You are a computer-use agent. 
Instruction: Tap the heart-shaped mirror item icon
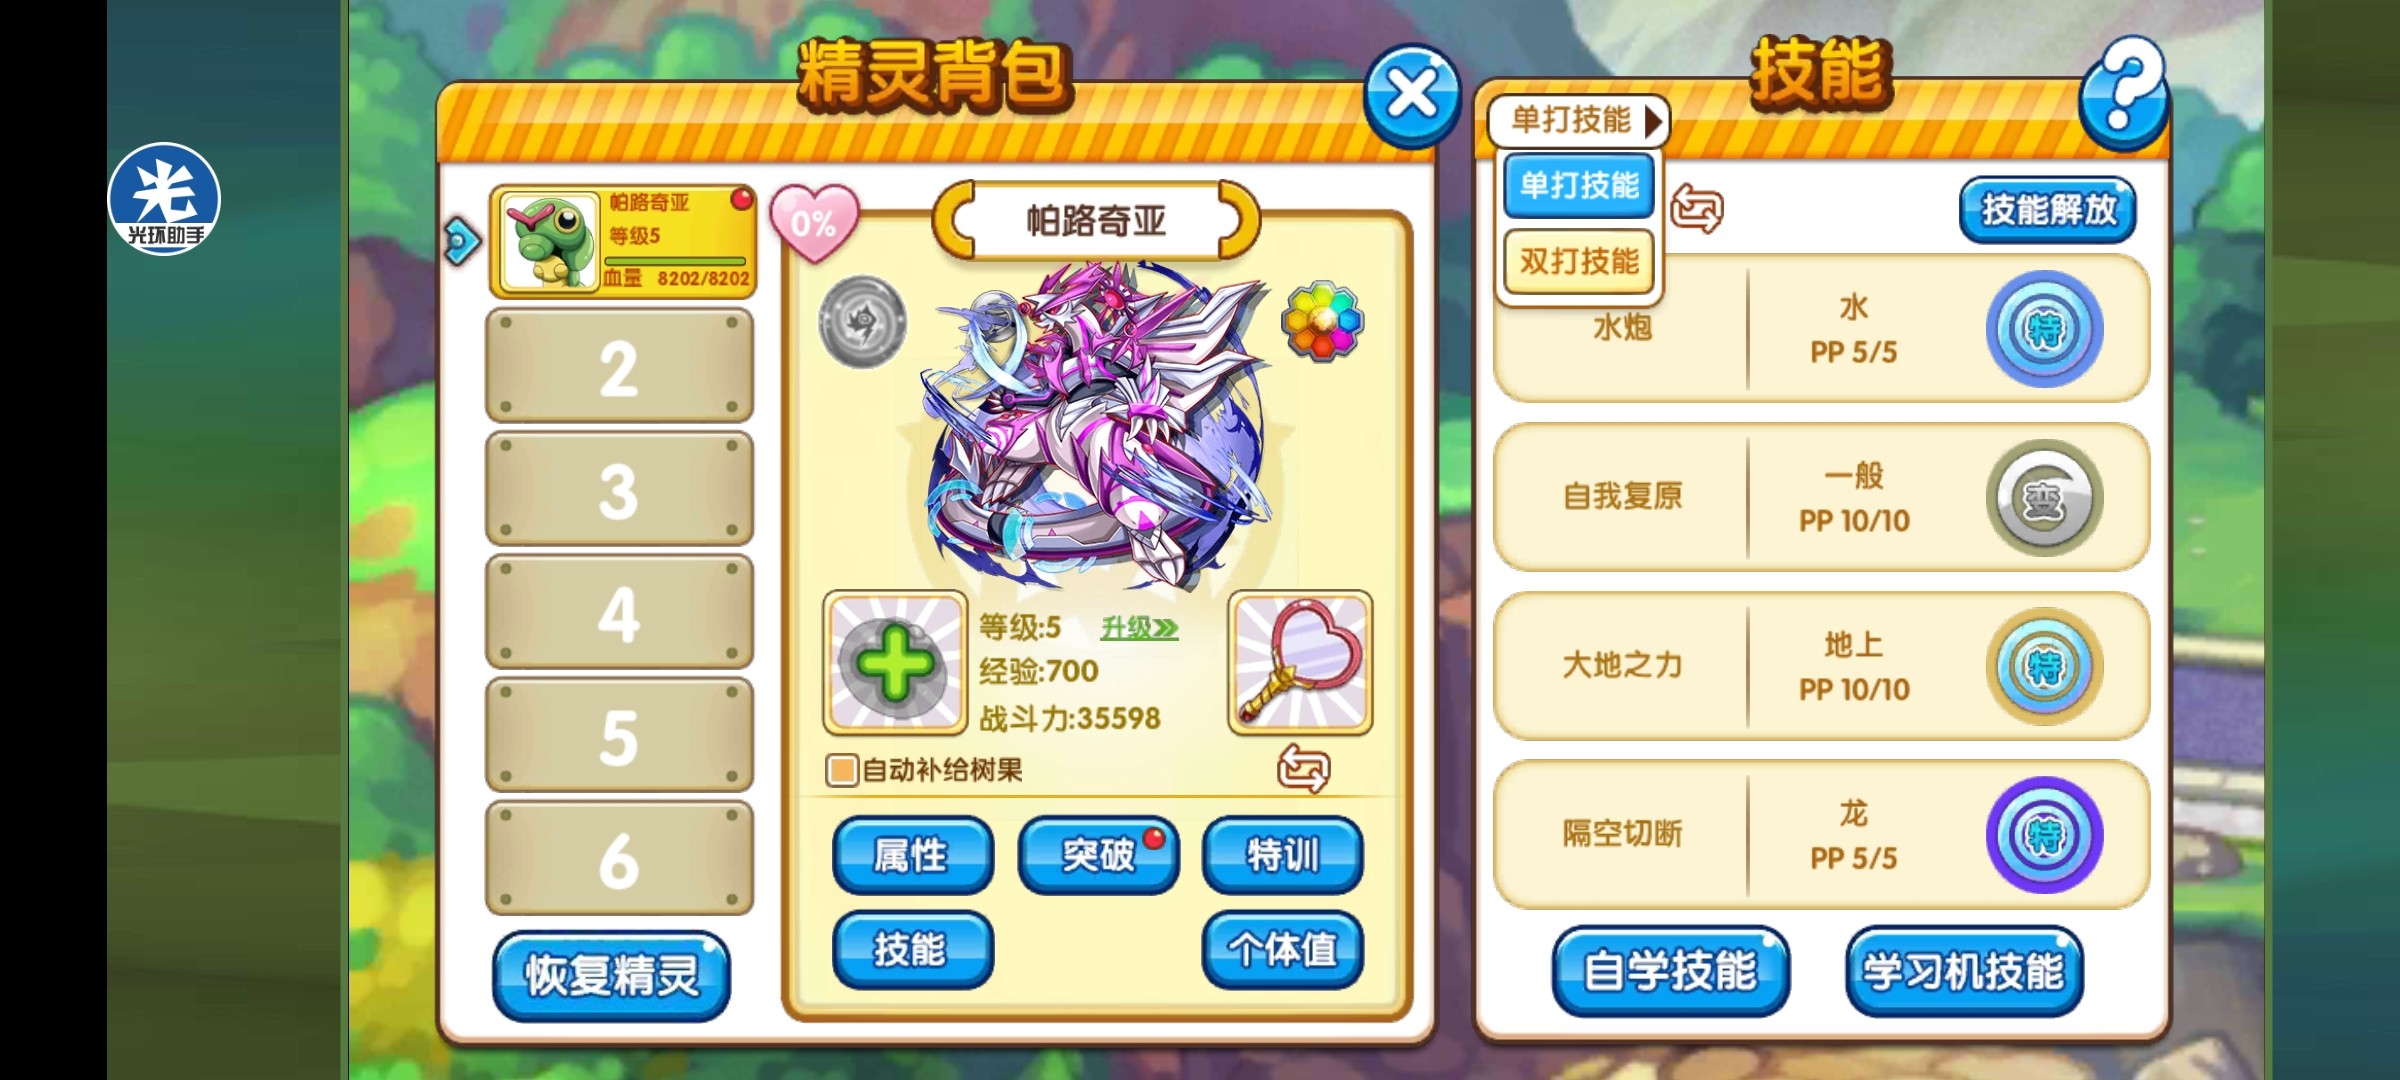1300,662
